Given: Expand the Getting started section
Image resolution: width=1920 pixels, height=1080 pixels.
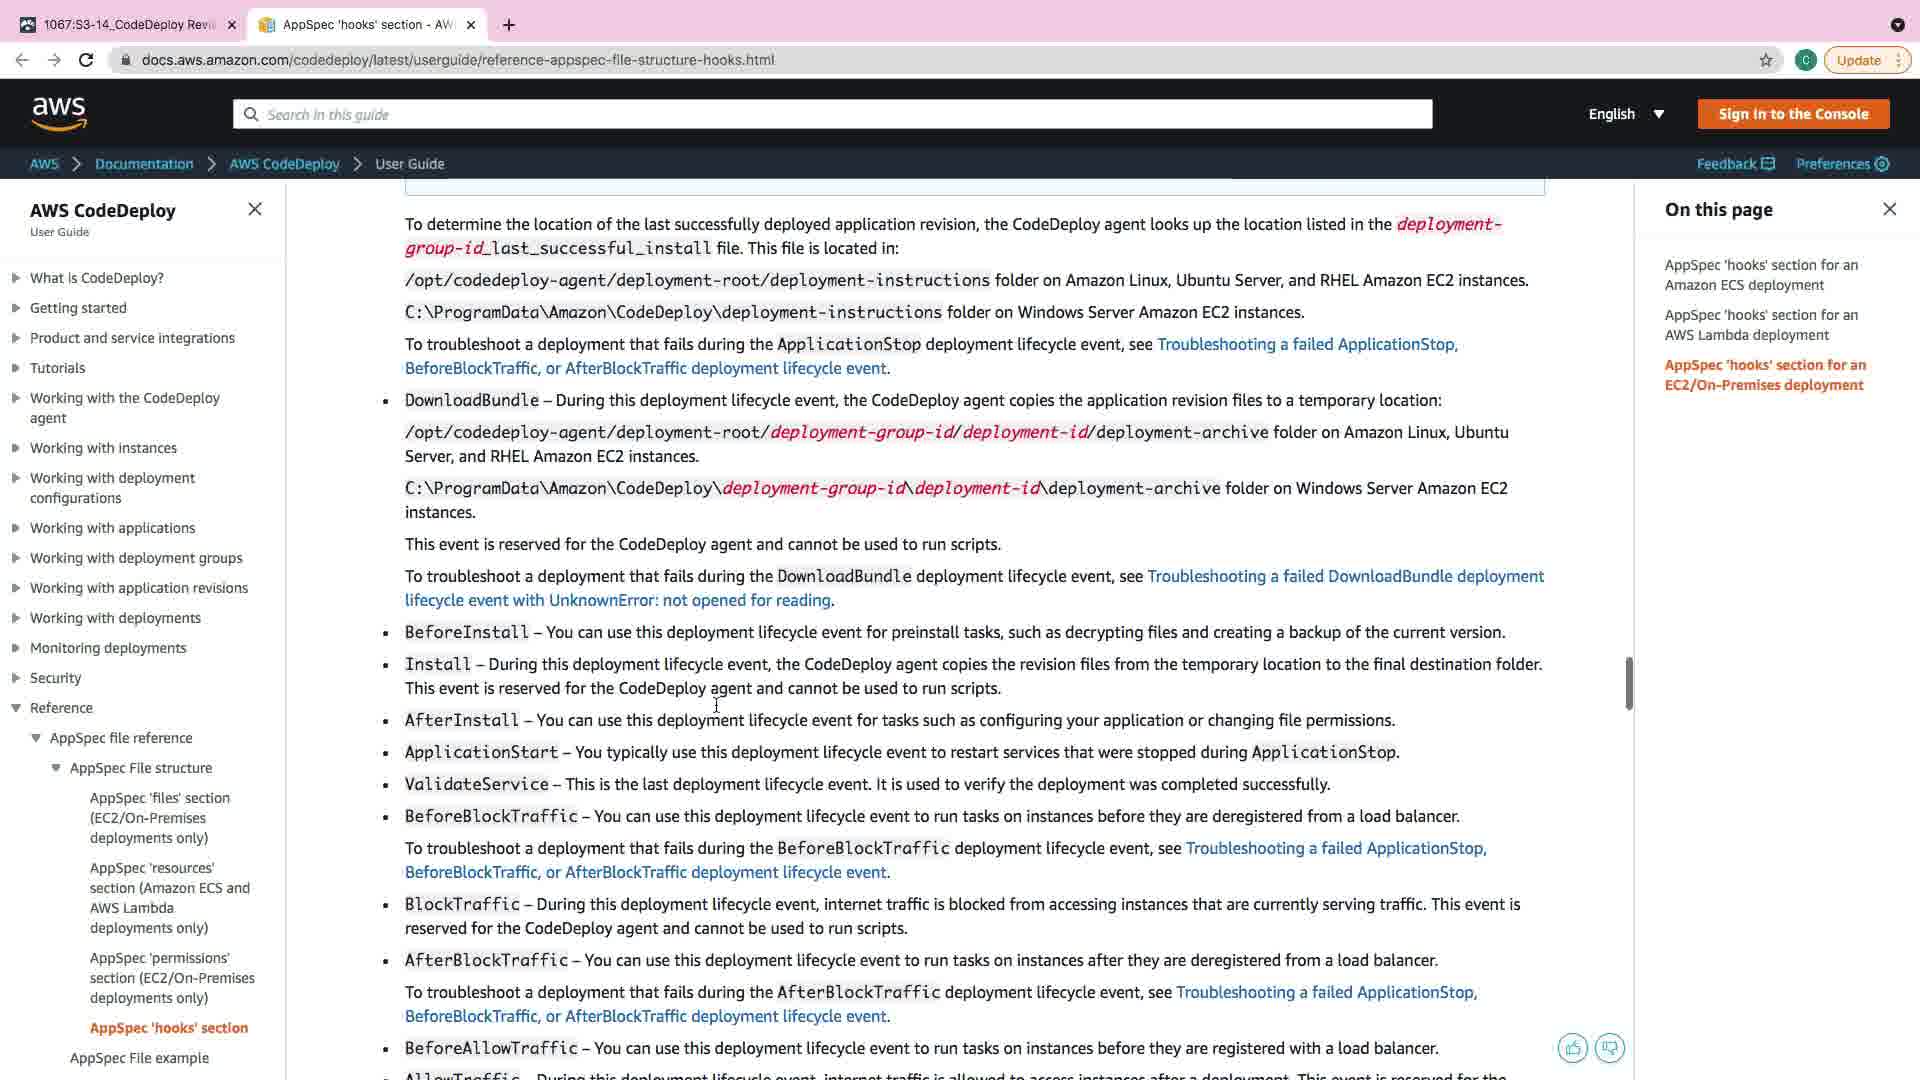Looking at the screenshot, I should 16,308.
